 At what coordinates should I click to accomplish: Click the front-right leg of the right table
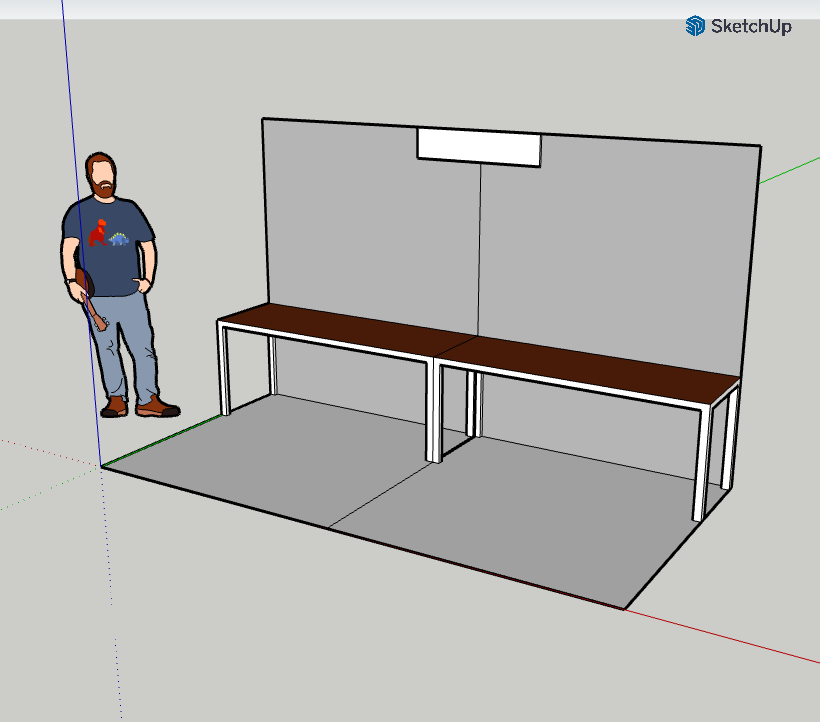point(701,462)
